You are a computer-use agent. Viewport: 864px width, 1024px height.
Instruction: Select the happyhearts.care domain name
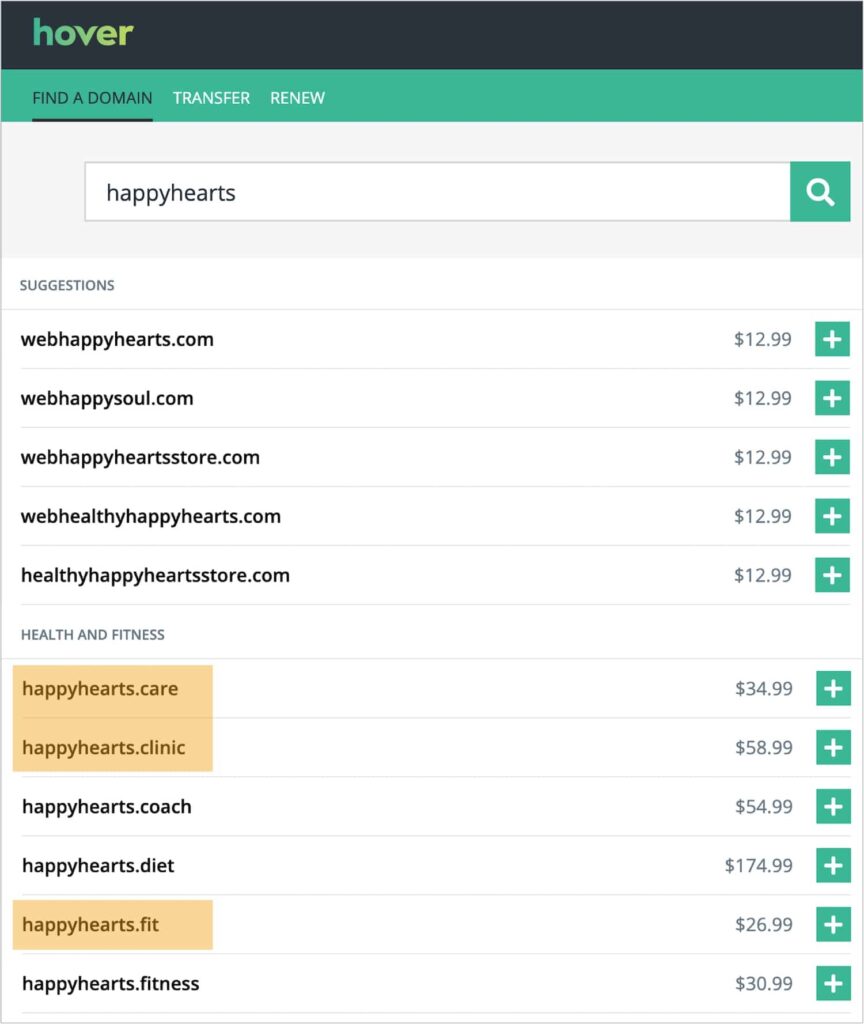(x=100, y=689)
